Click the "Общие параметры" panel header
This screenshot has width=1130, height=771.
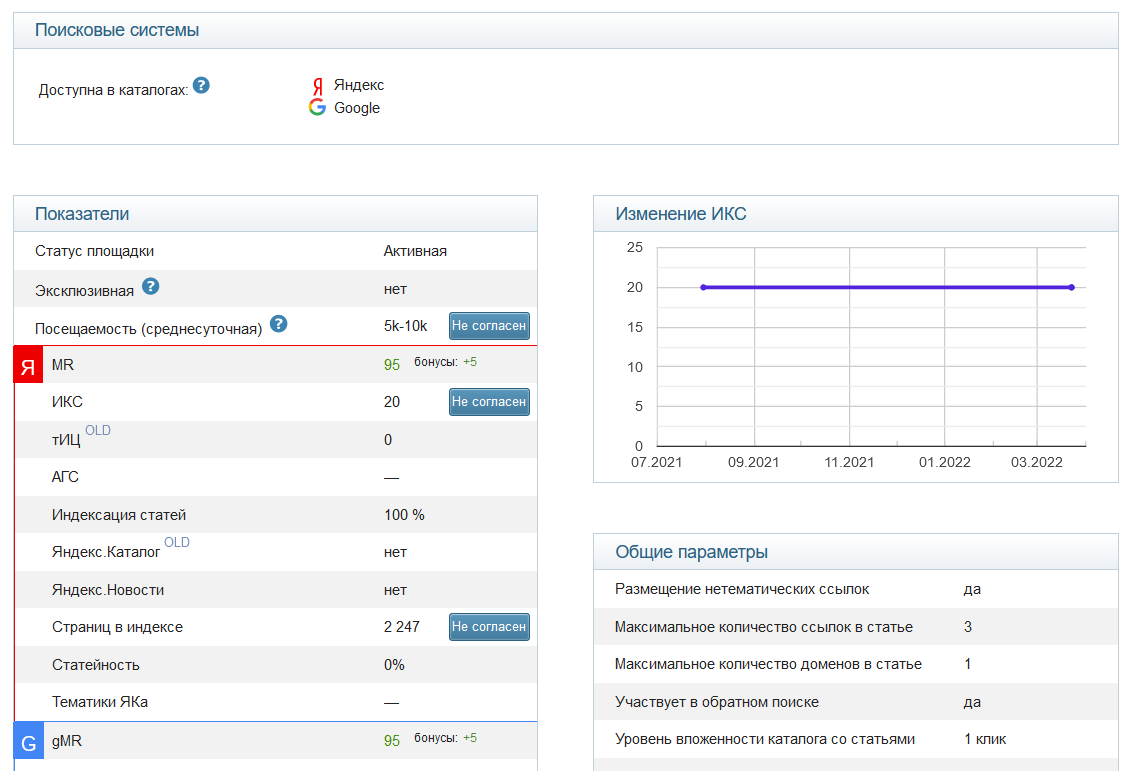[x=691, y=552]
